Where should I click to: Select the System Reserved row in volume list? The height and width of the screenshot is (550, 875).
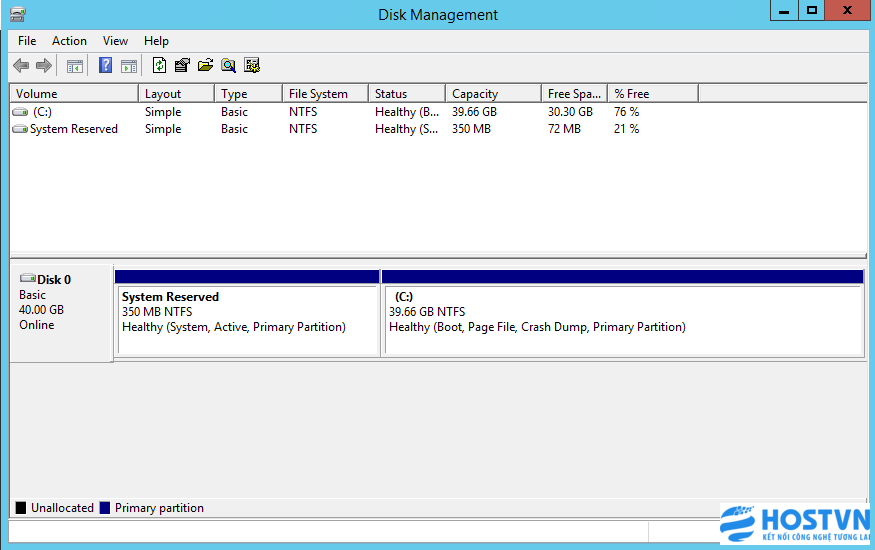(438, 129)
